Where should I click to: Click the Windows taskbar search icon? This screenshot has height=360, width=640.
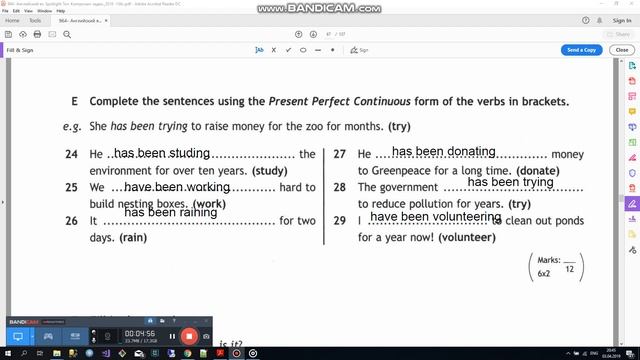[24, 353]
